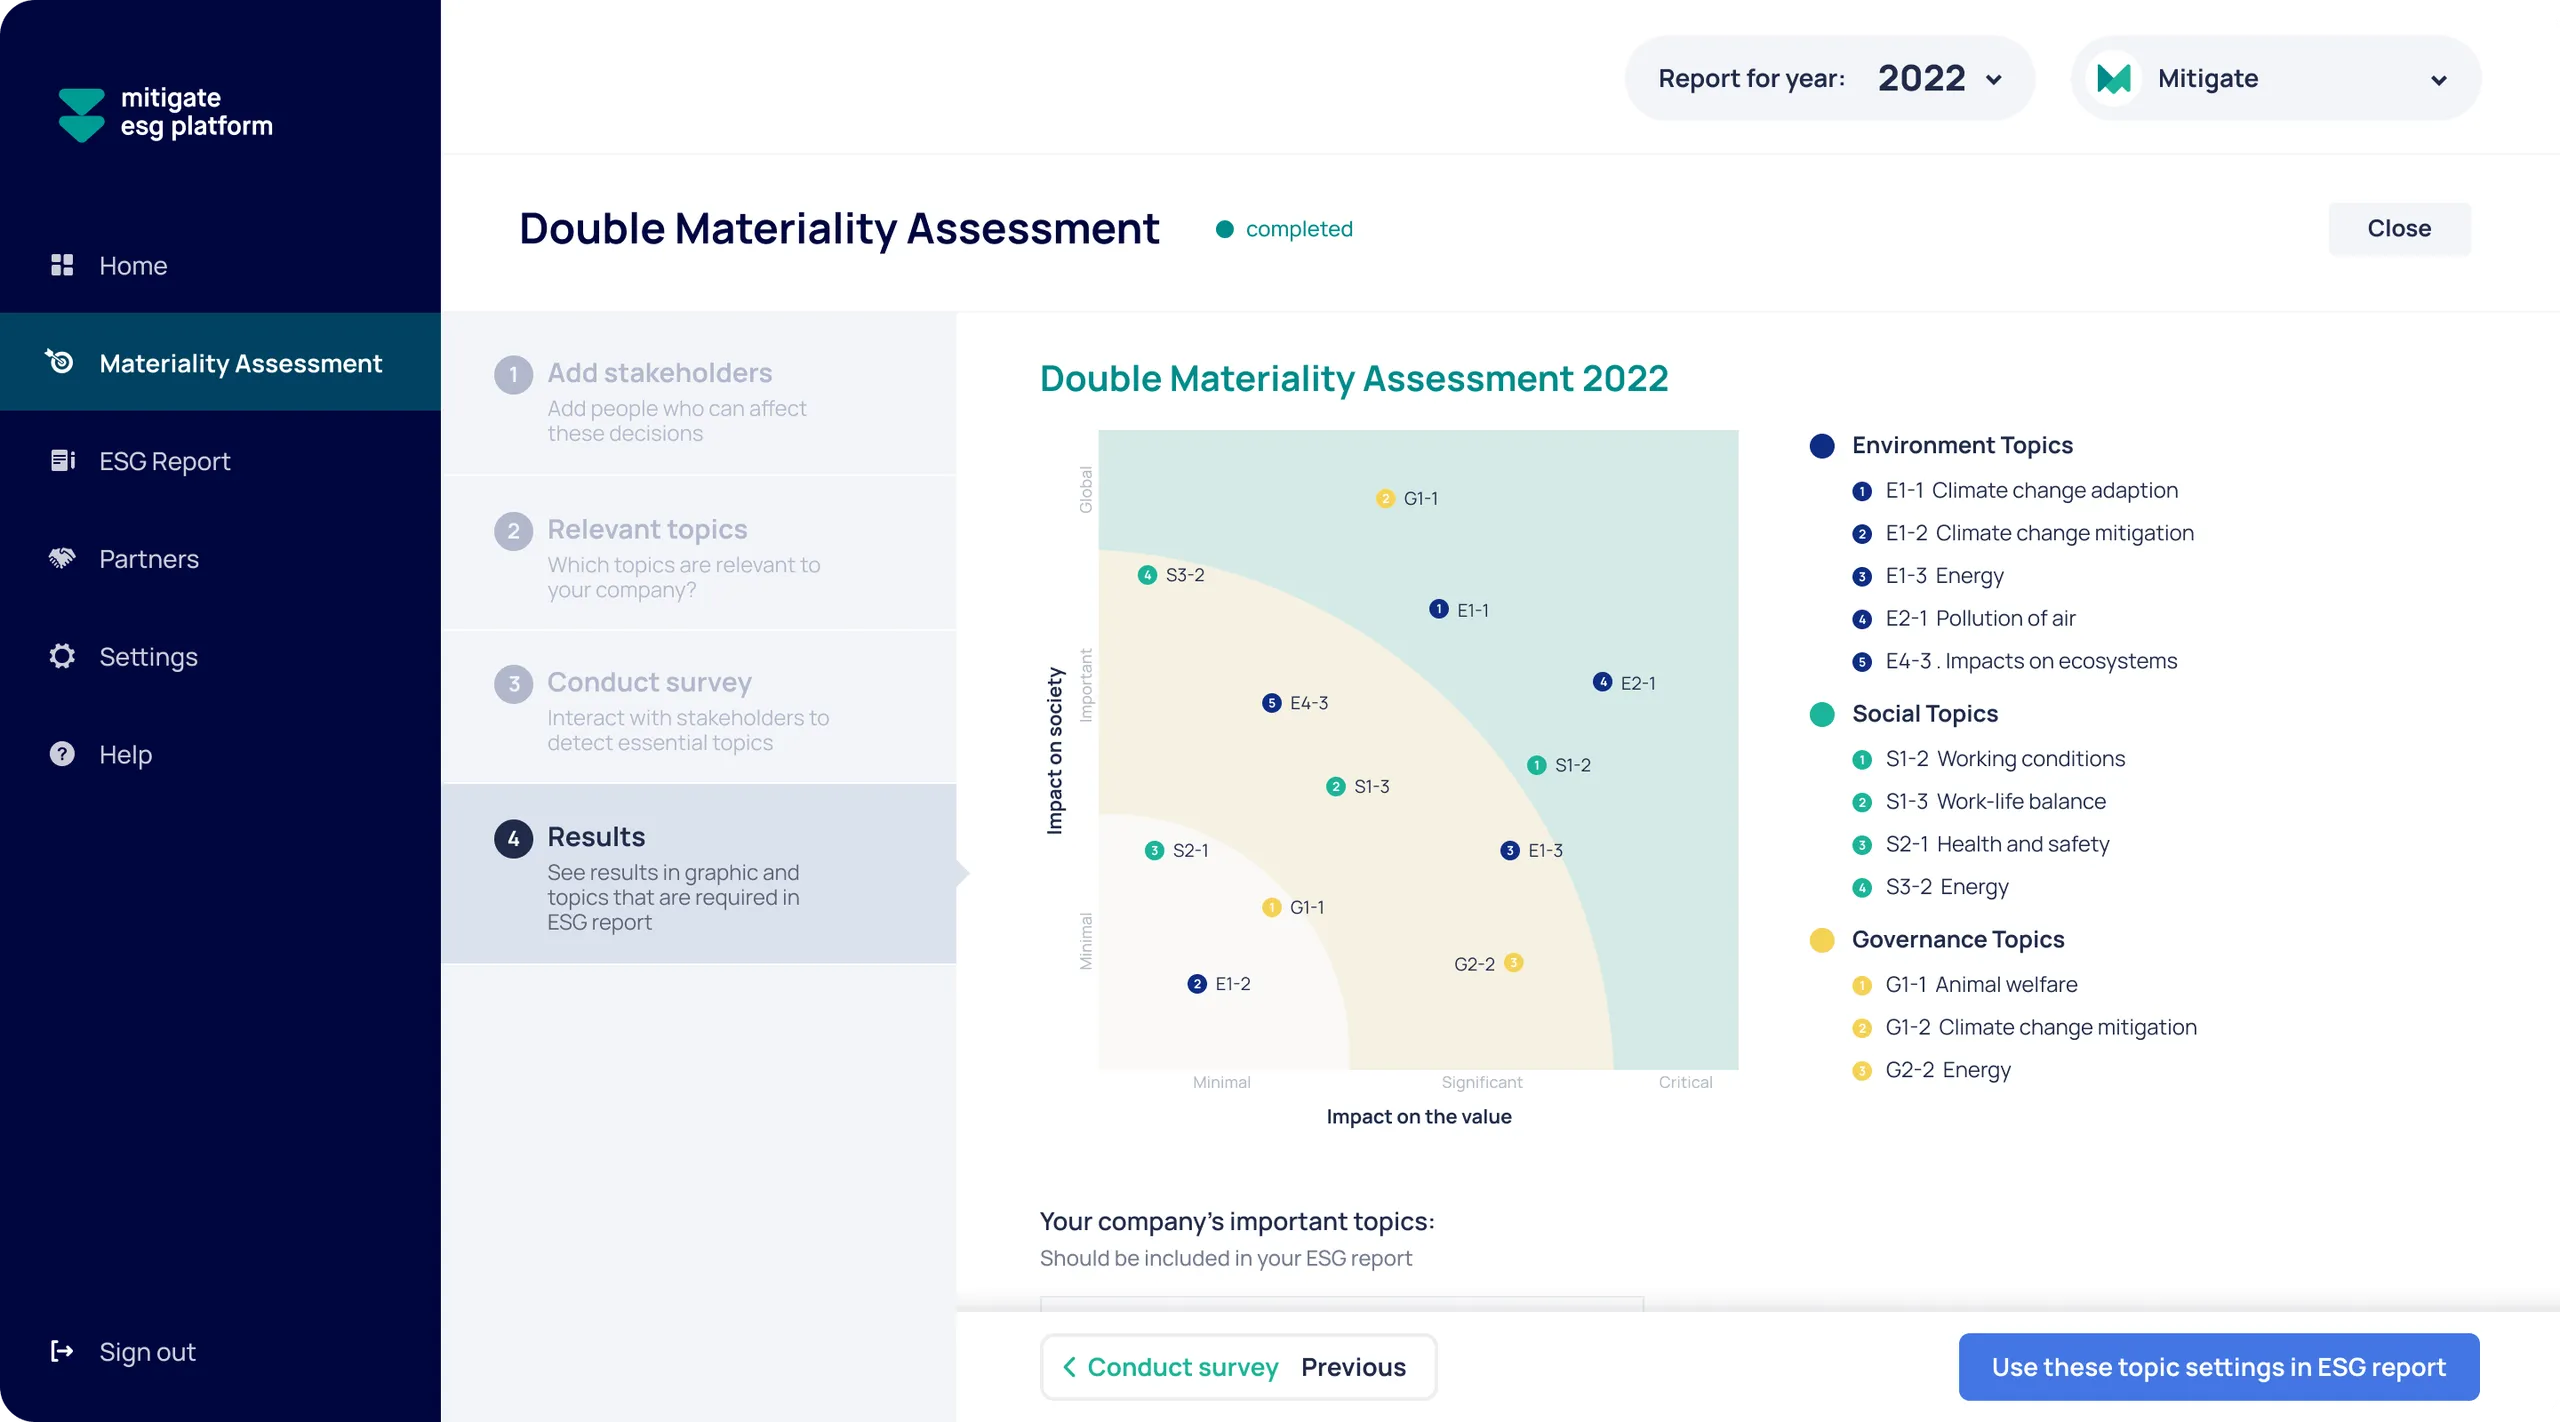The width and height of the screenshot is (2560, 1422).
Task: Click the chevron next to Conduct survey
Action: click(x=1069, y=1366)
